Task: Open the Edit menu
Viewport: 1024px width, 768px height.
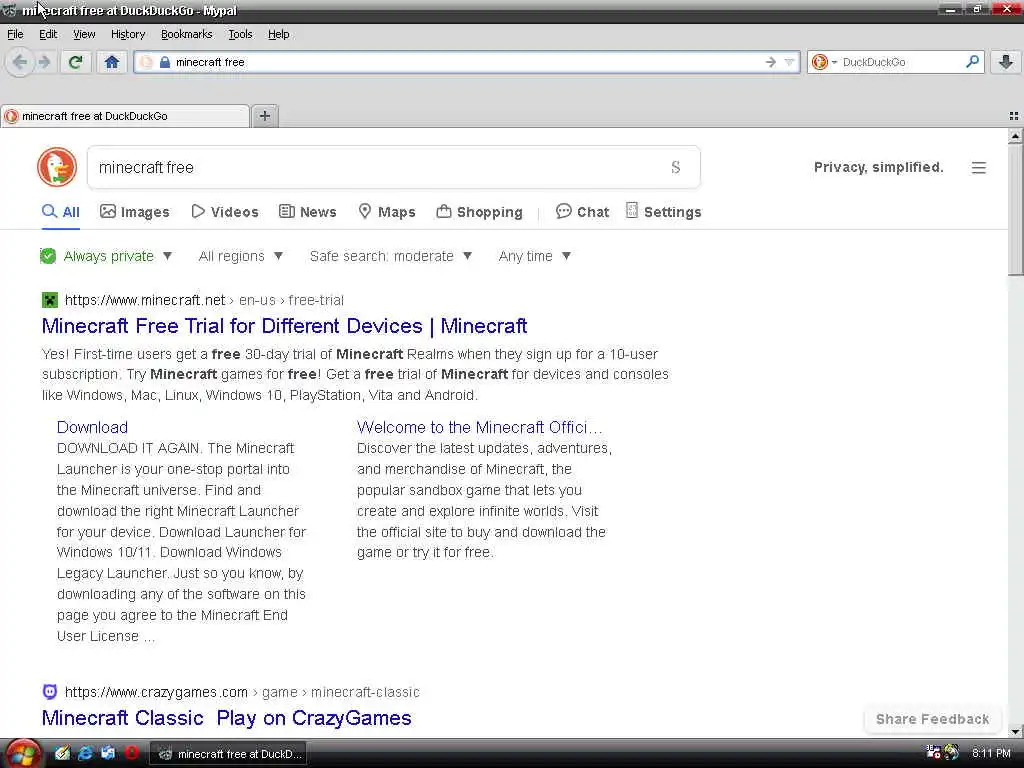Action: [48, 34]
